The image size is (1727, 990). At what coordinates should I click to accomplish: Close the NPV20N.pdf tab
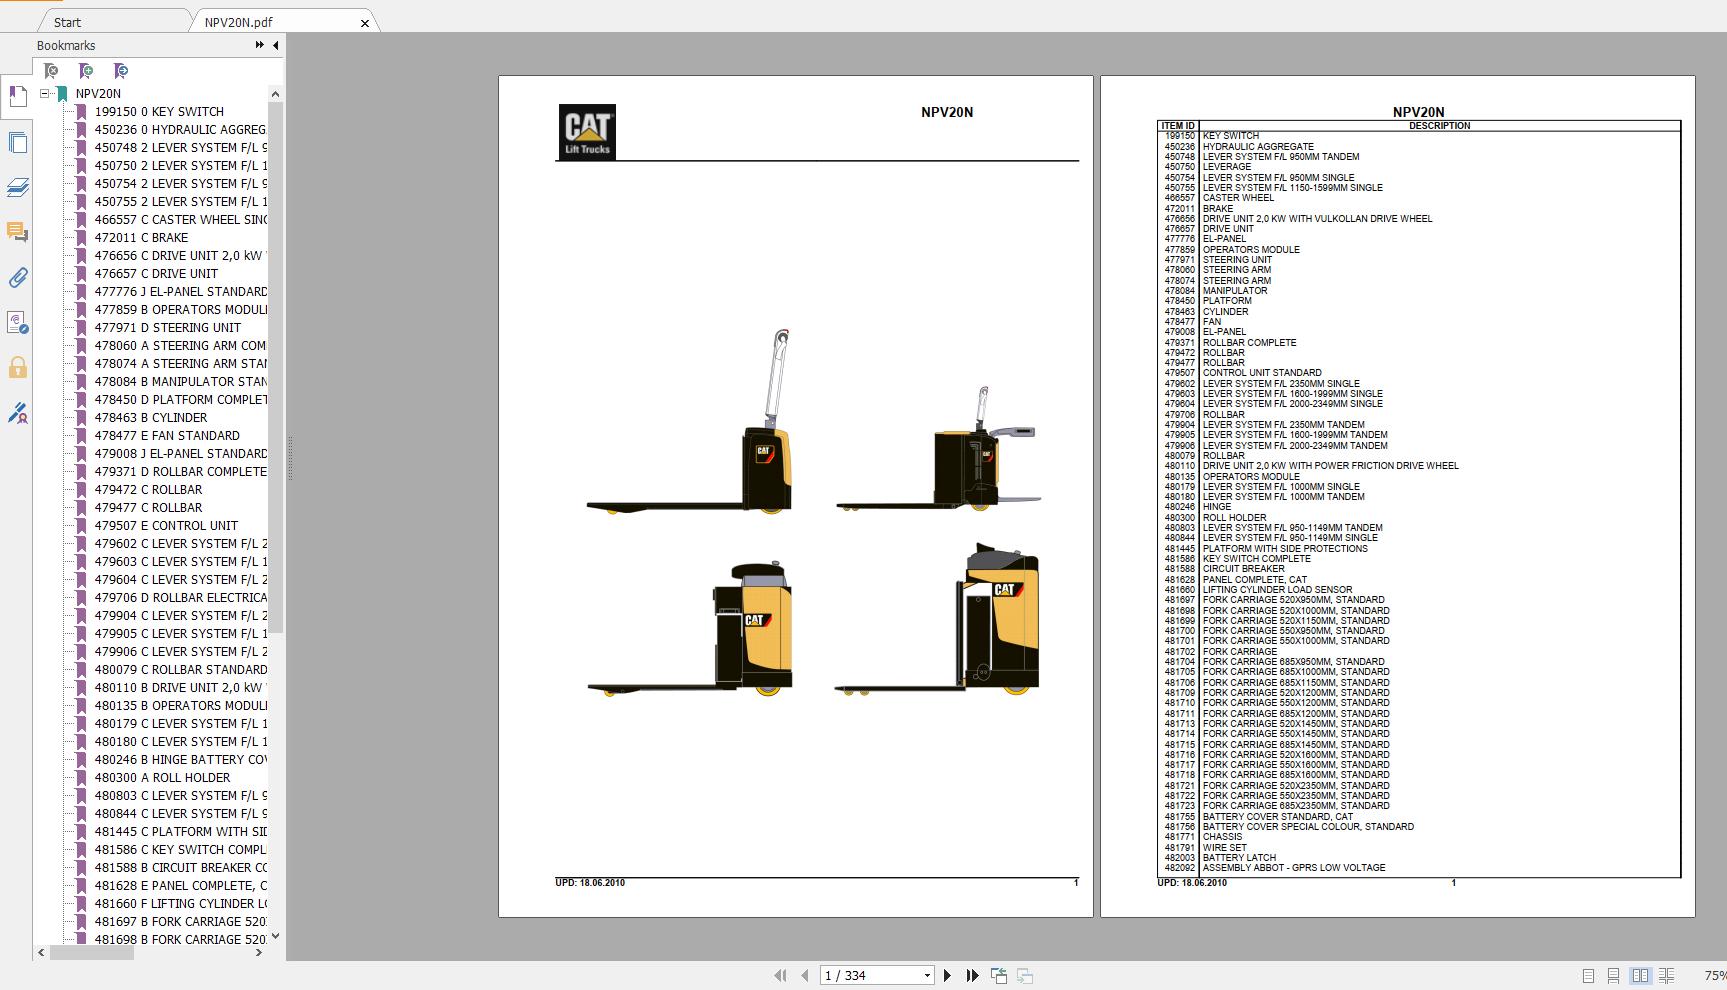tap(365, 22)
